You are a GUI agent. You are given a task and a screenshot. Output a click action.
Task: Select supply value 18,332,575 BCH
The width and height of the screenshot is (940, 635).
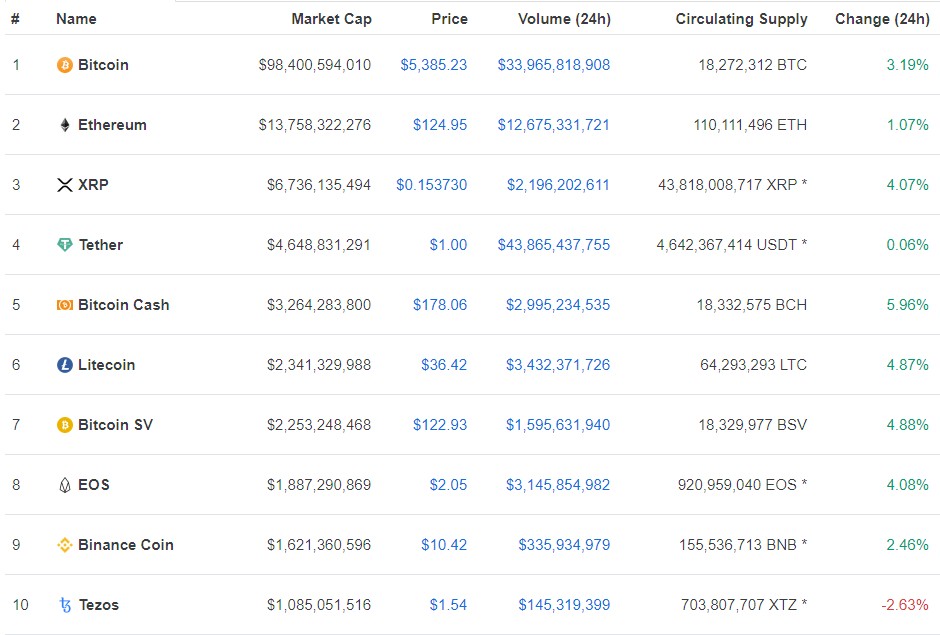pyautogui.click(x=752, y=305)
